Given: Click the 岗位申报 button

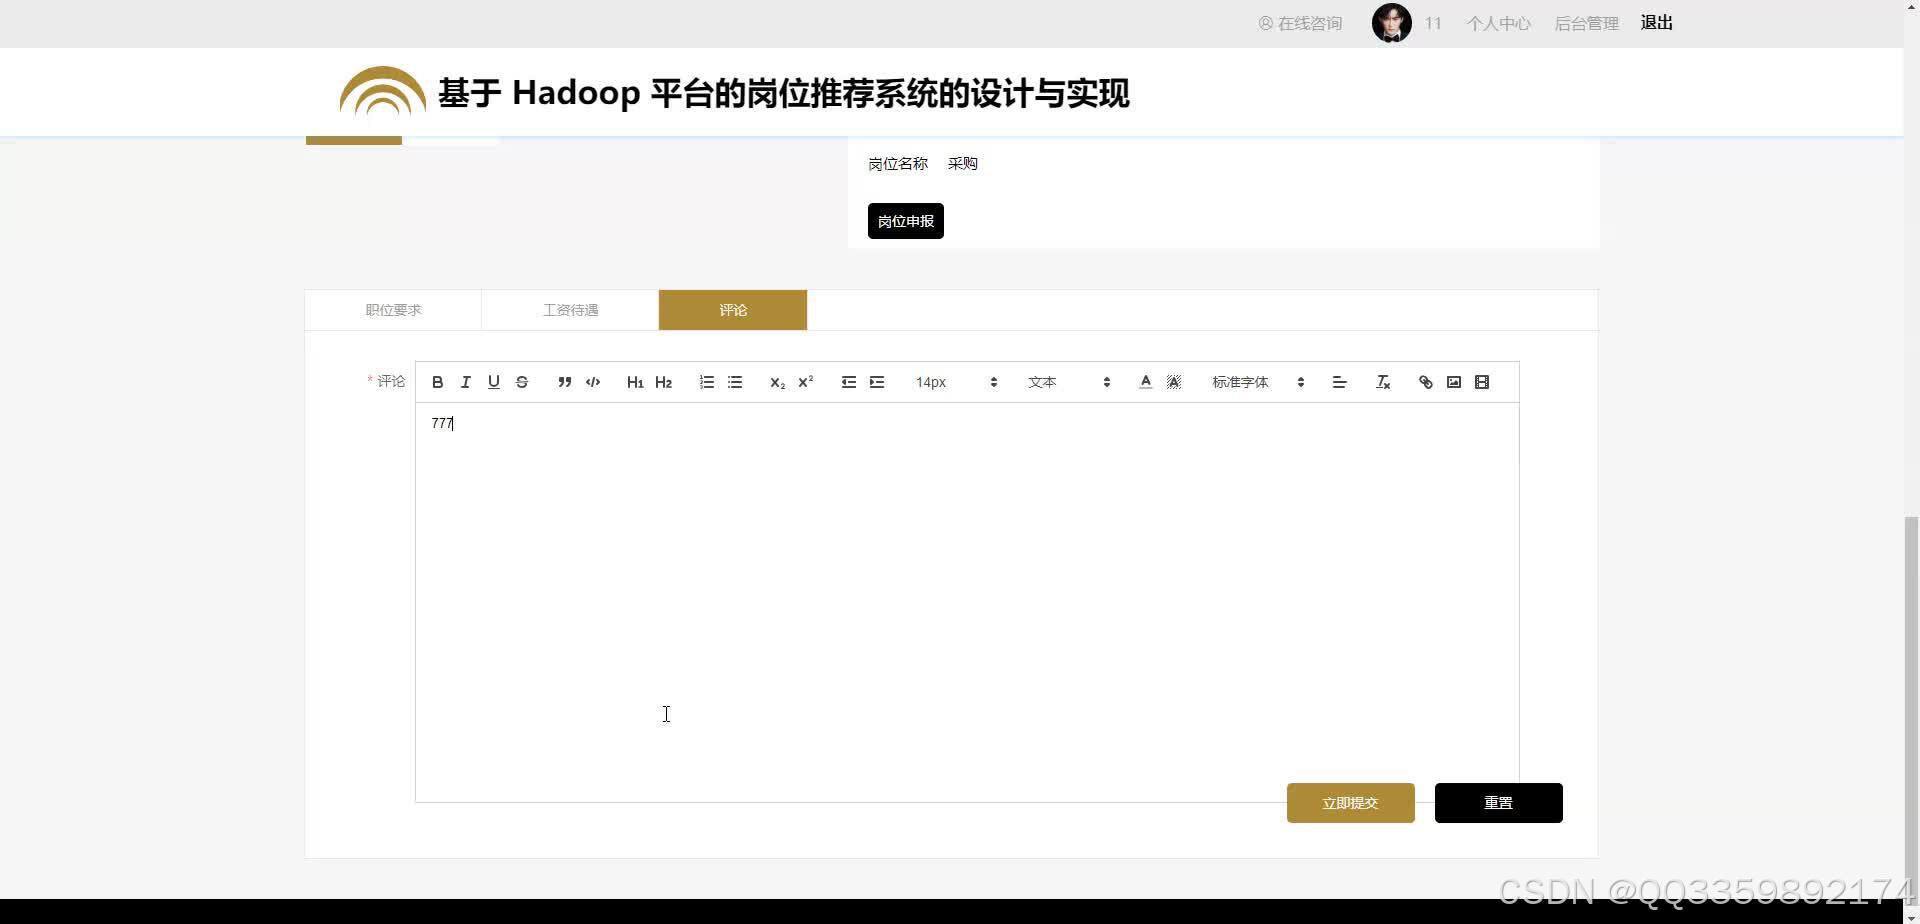Looking at the screenshot, I should tap(906, 221).
